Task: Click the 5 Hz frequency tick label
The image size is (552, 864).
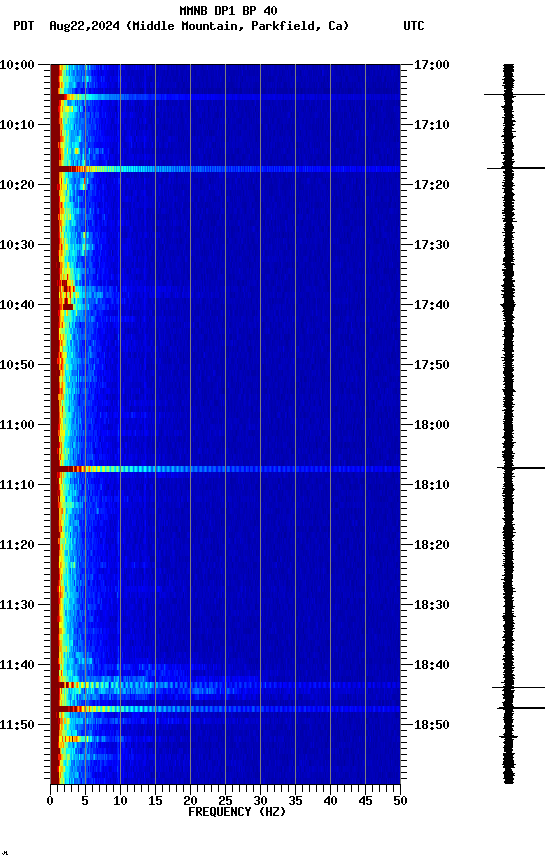Action: [85, 801]
